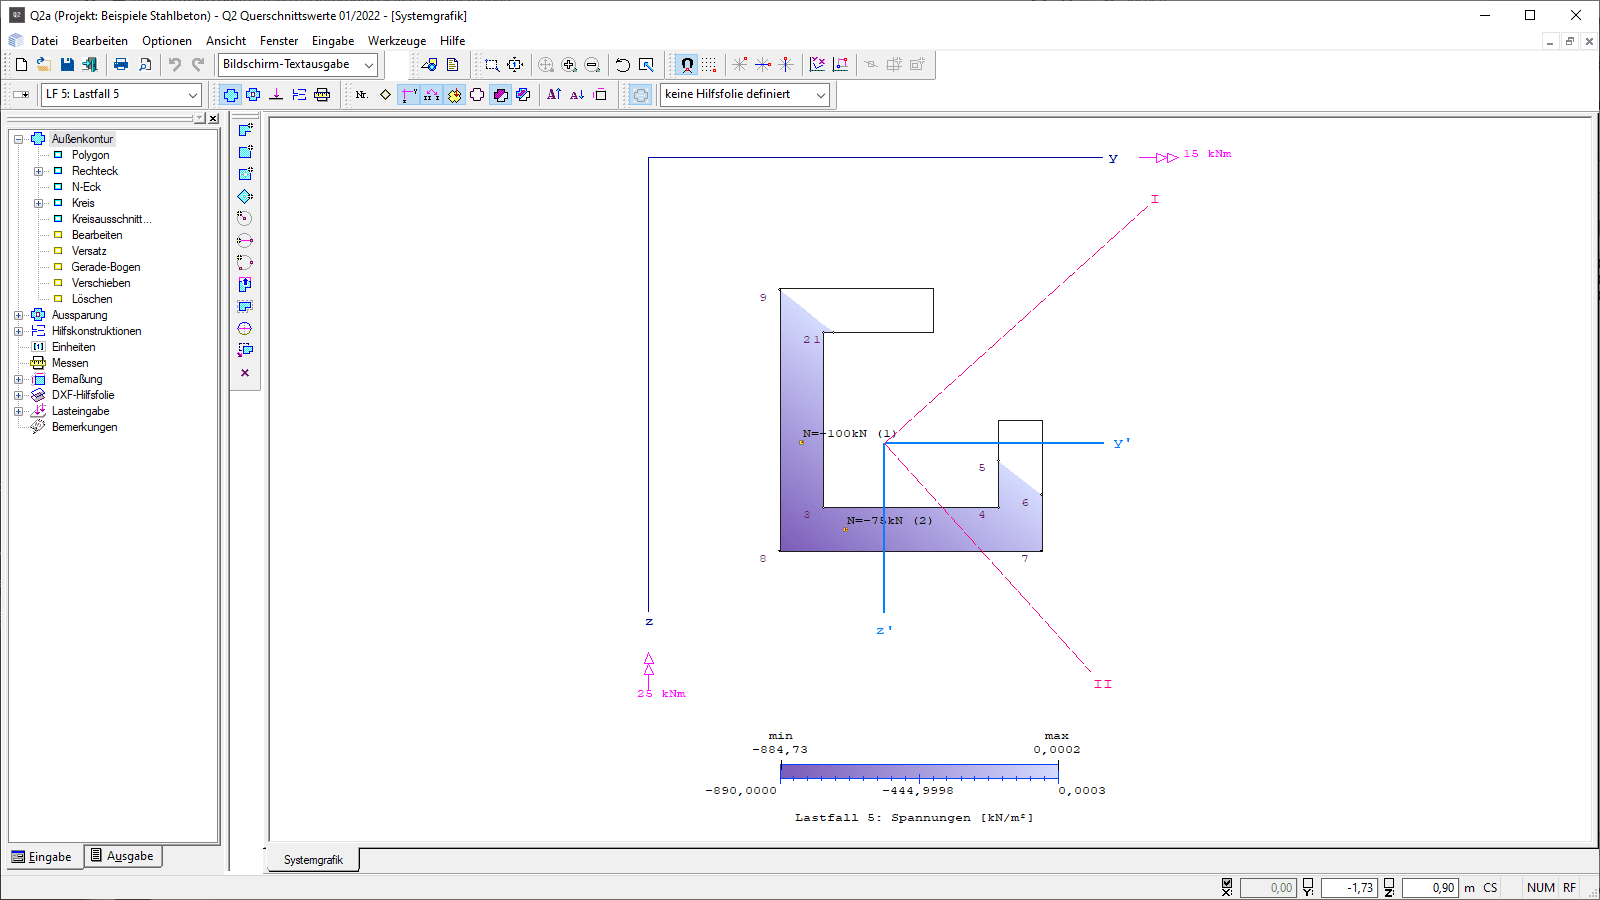Screen dimensions: 1600x900
Task: Toggle the filled stress display icon
Action: (500, 94)
